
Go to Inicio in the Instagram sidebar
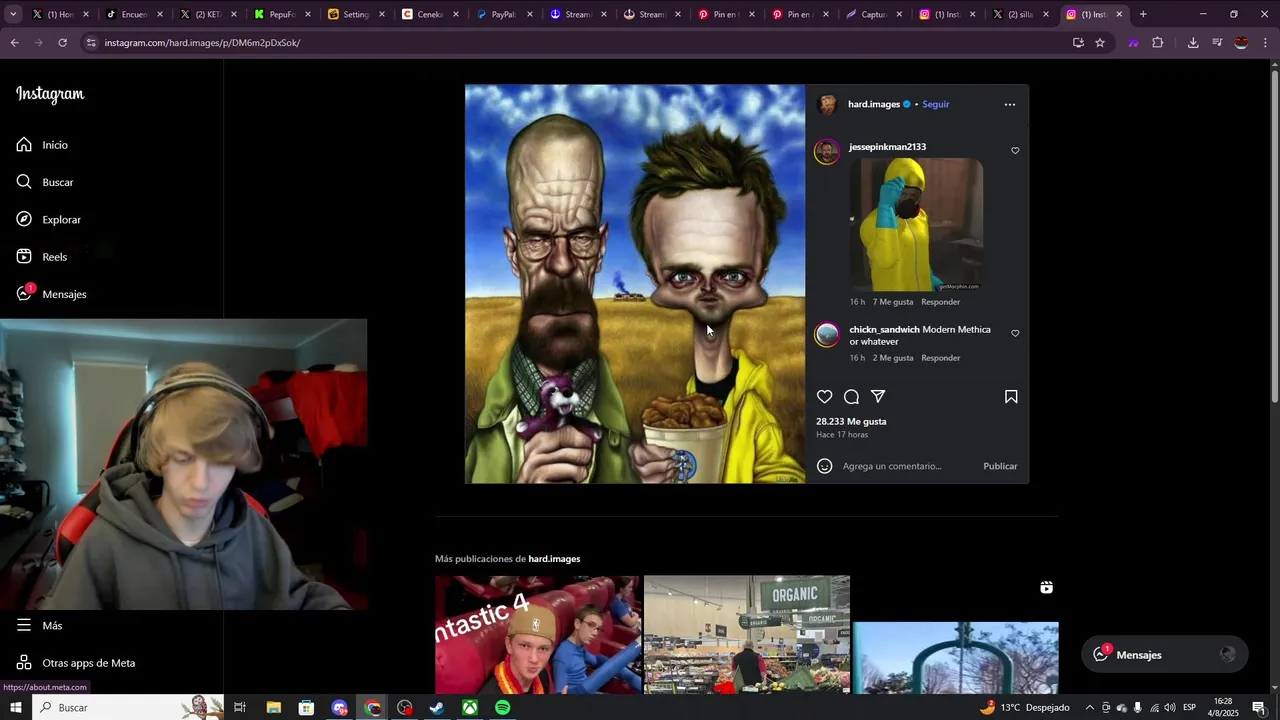point(42,145)
